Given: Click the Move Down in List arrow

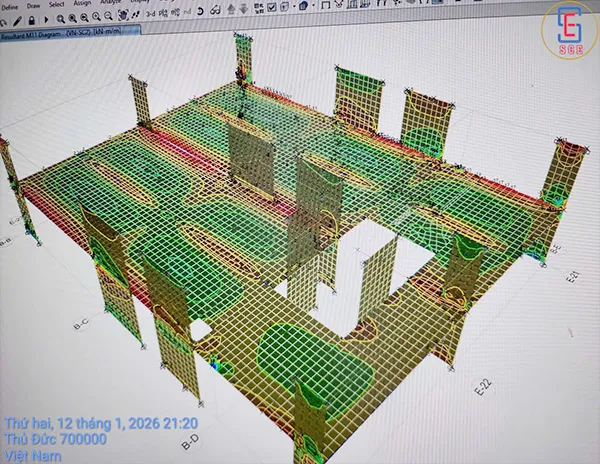Looking at the screenshot, I should 244,9.
